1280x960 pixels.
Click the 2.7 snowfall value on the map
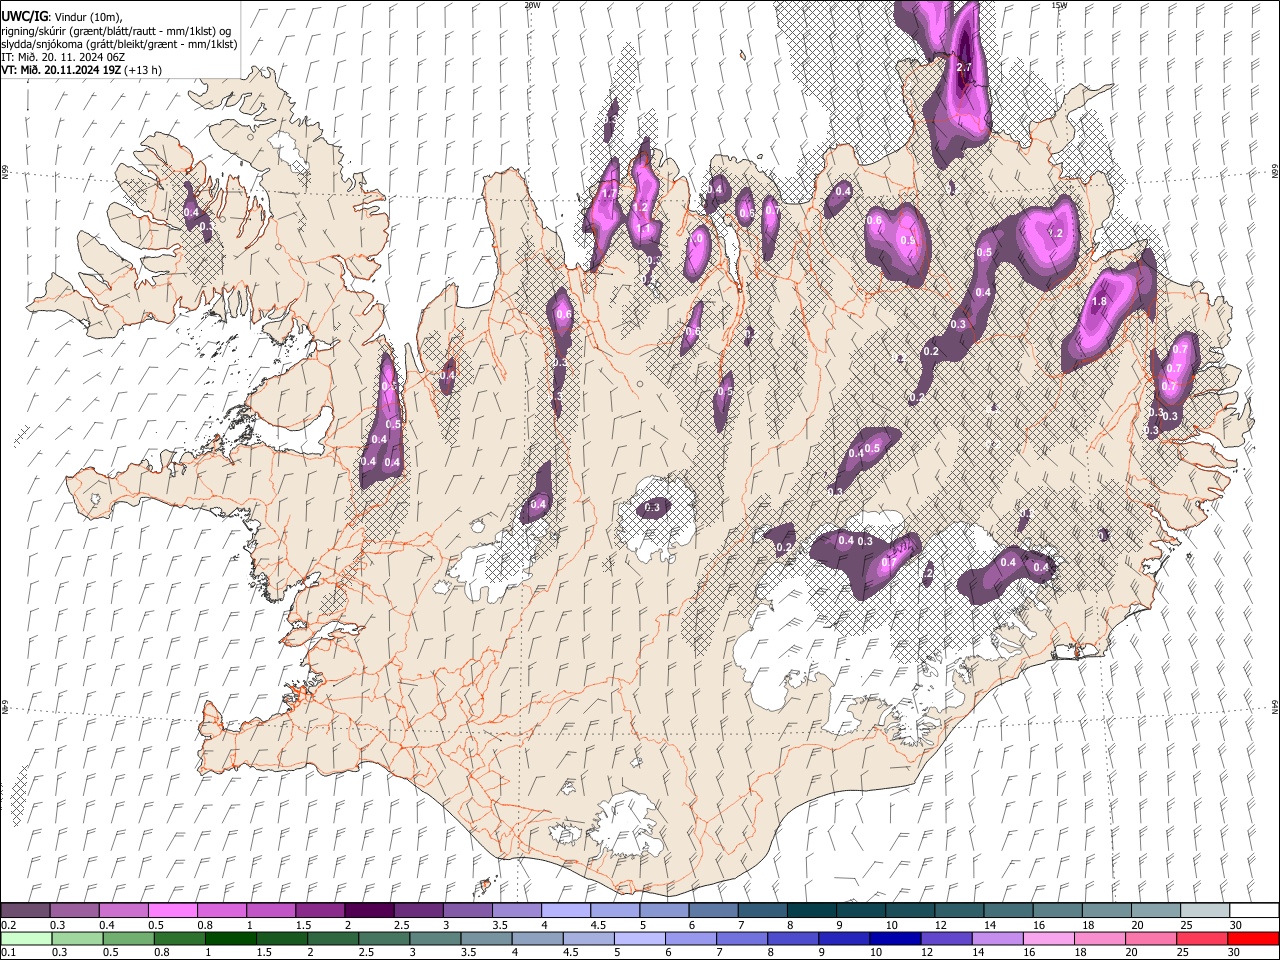pos(964,67)
